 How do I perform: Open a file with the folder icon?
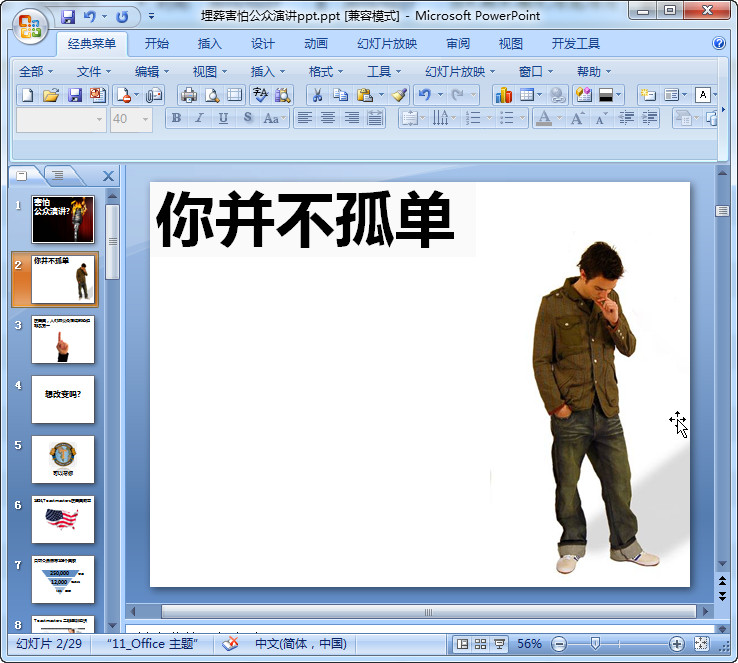coord(51,95)
